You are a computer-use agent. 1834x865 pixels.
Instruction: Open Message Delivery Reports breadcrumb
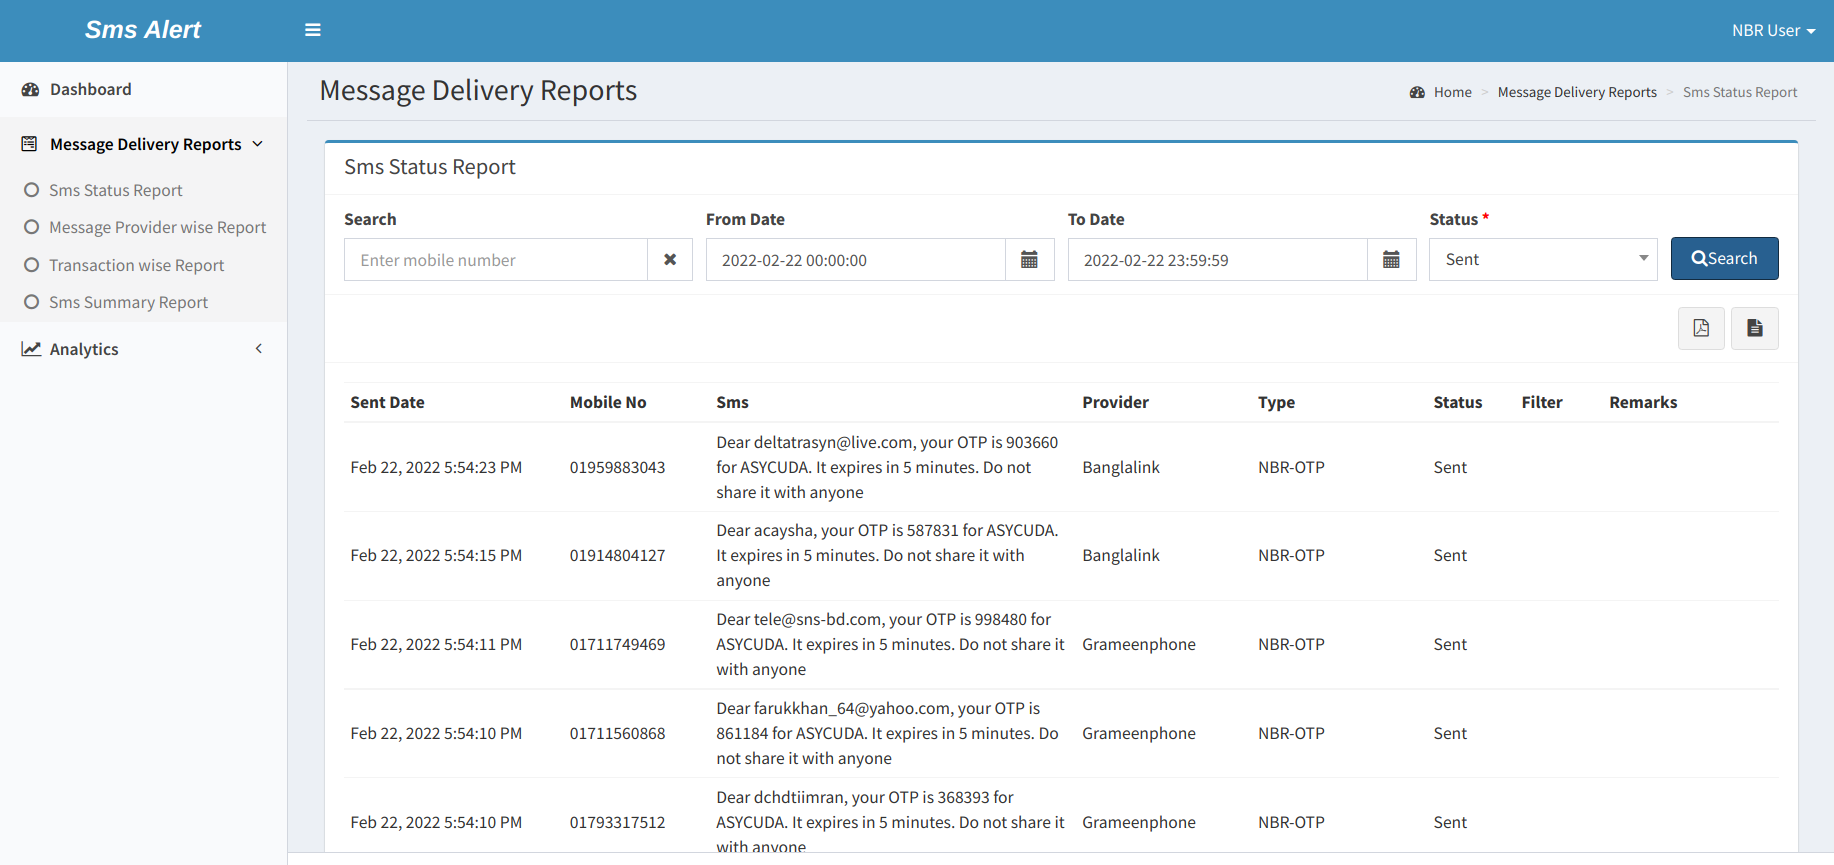(x=1577, y=92)
